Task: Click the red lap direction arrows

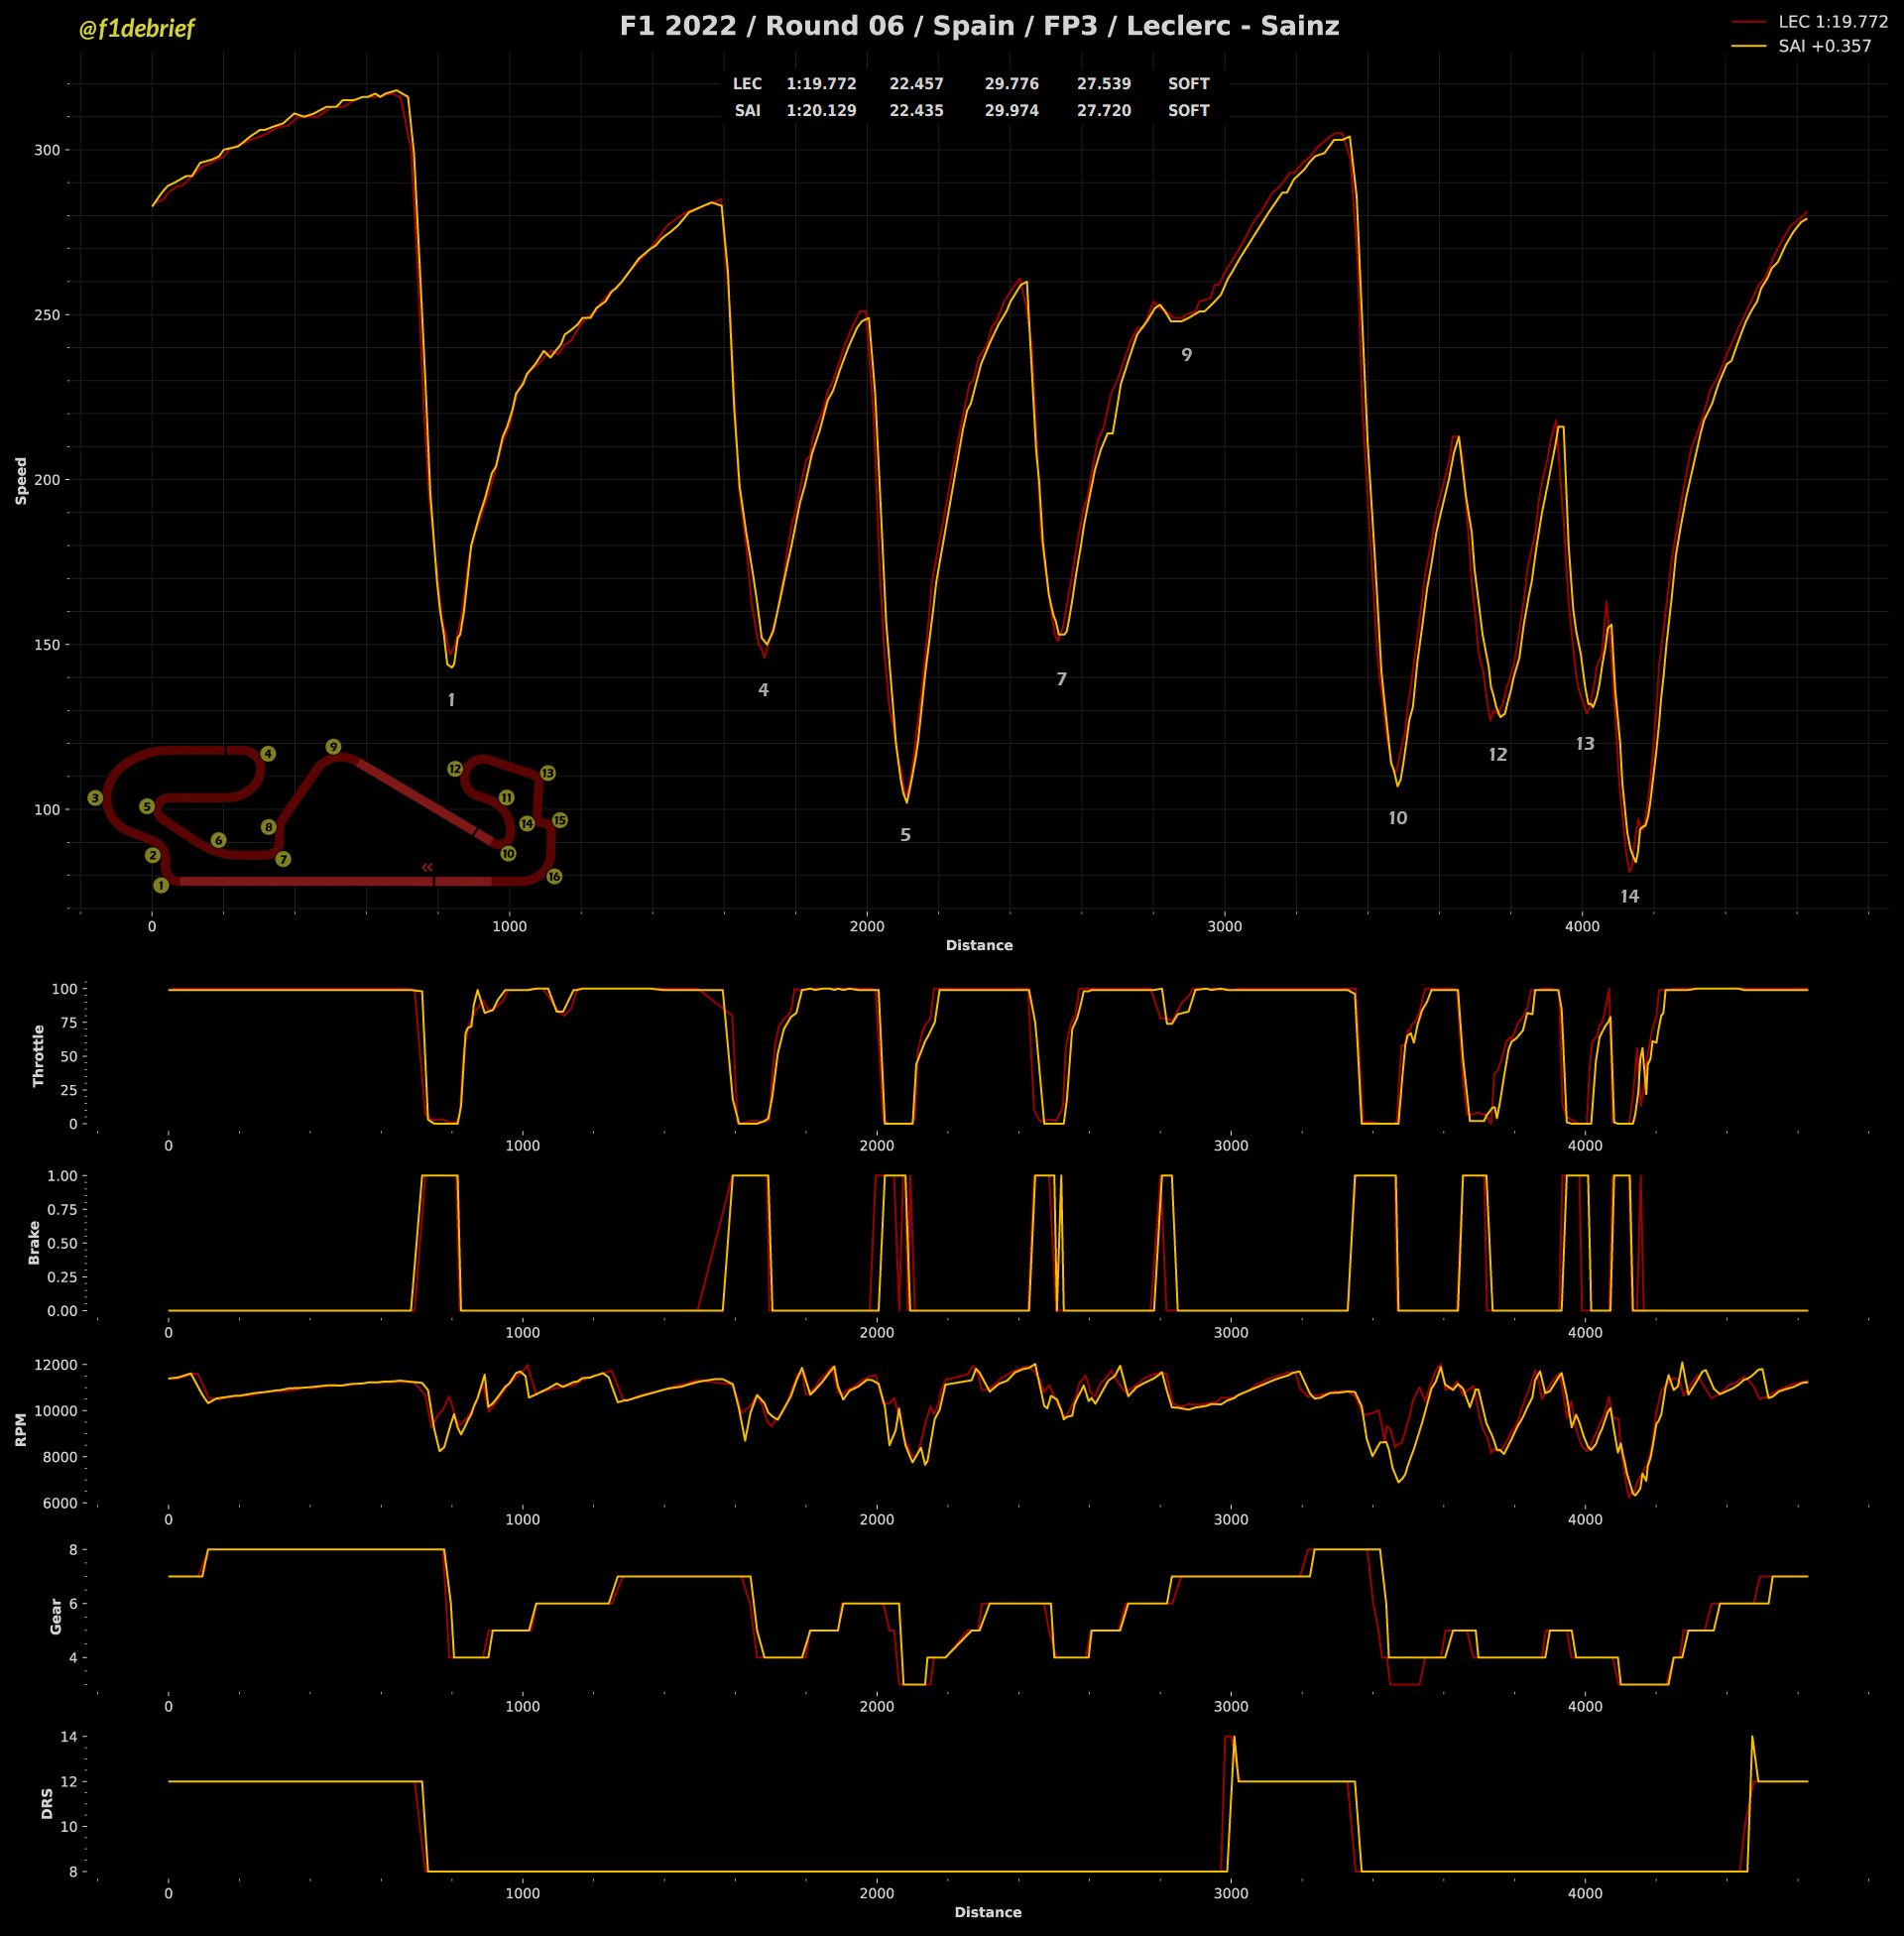Action: point(427,867)
